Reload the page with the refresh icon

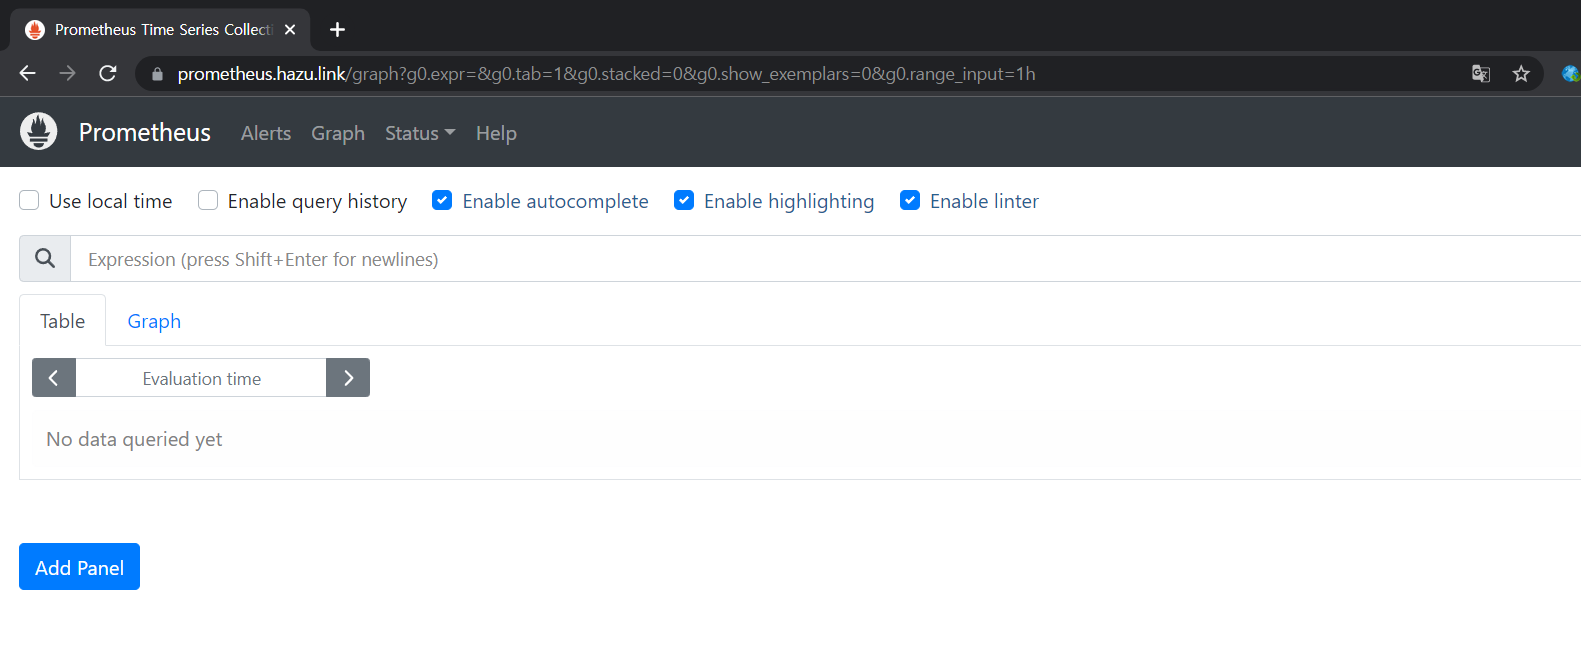pyautogui.click(x=108, y=73)
